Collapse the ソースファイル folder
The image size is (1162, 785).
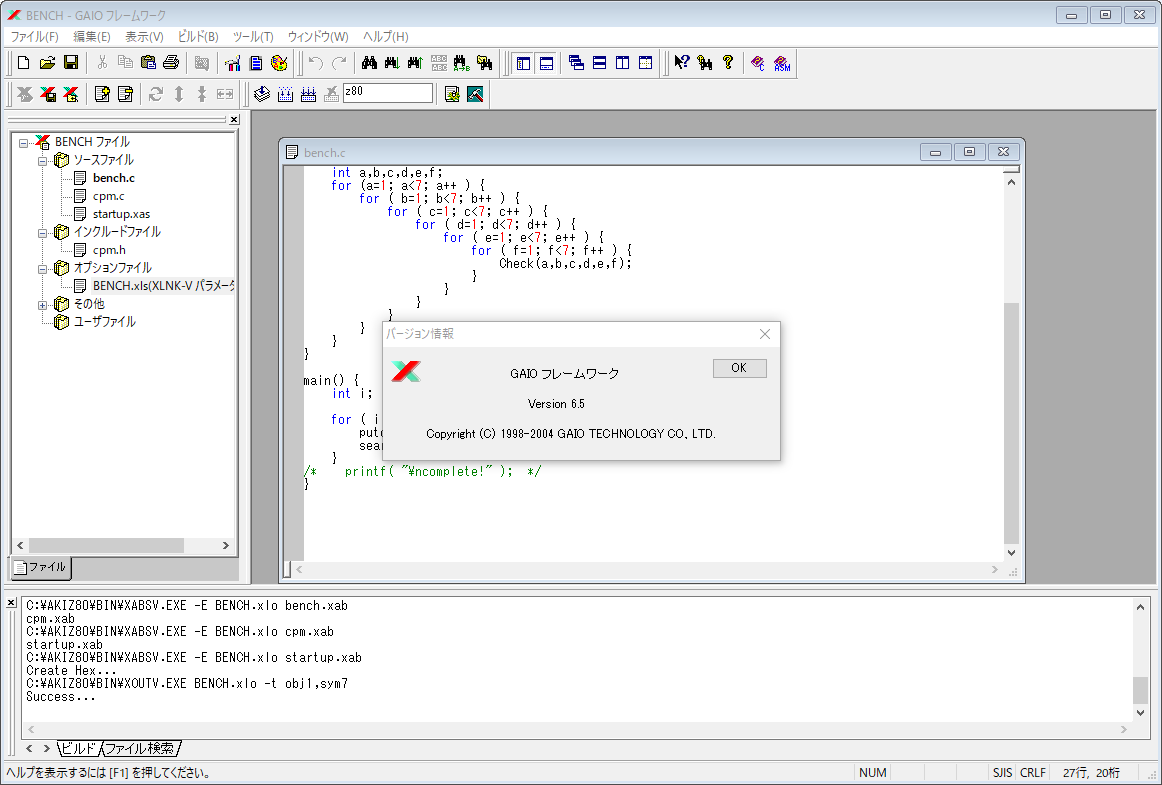(x=42, y=160)
